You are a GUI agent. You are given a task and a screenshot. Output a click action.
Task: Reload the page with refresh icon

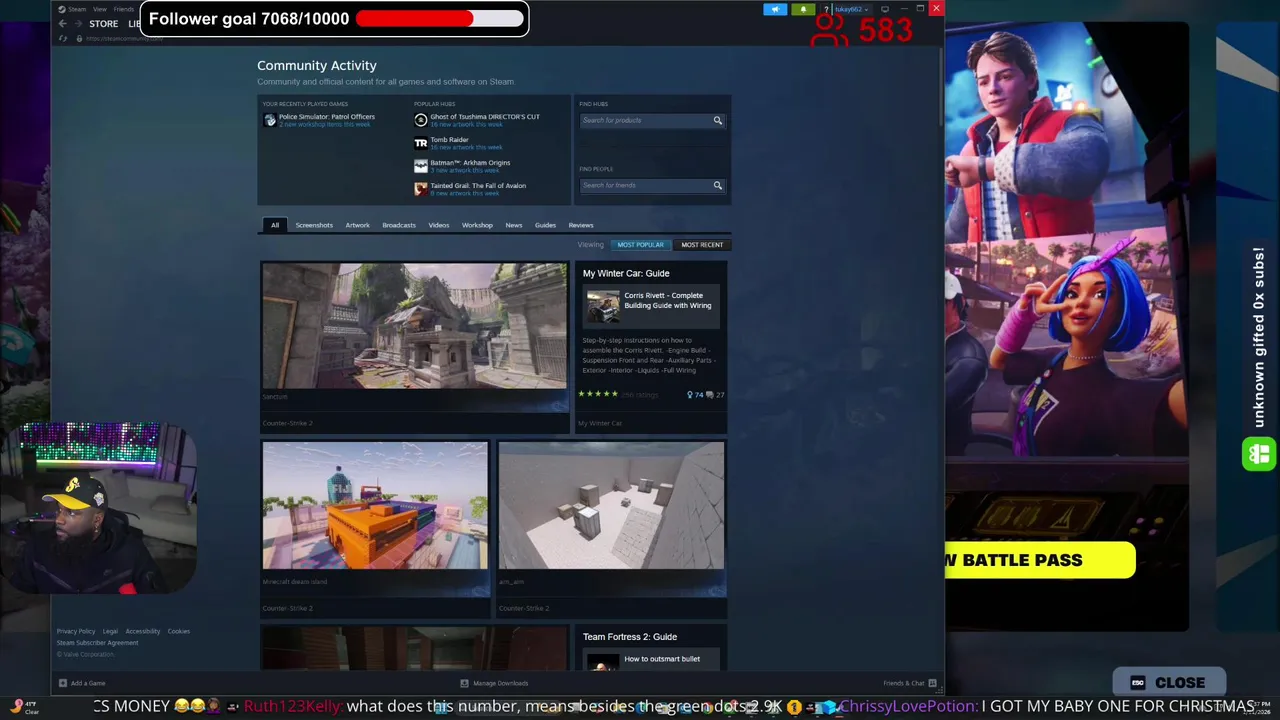(x=63, y=38)
